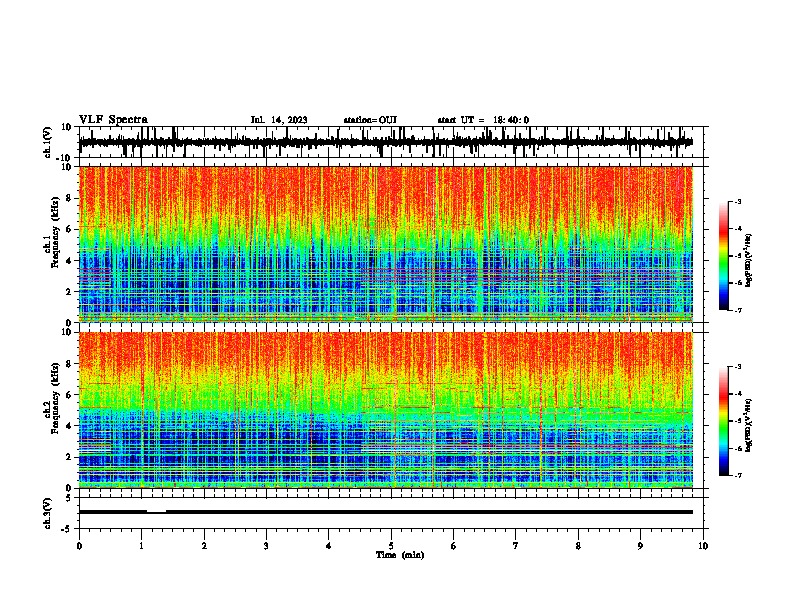Image resolution: width=792 pixels, height=612 pixels.
Task: Click time axis tick label '10'
Action: [x=703, y=546]
